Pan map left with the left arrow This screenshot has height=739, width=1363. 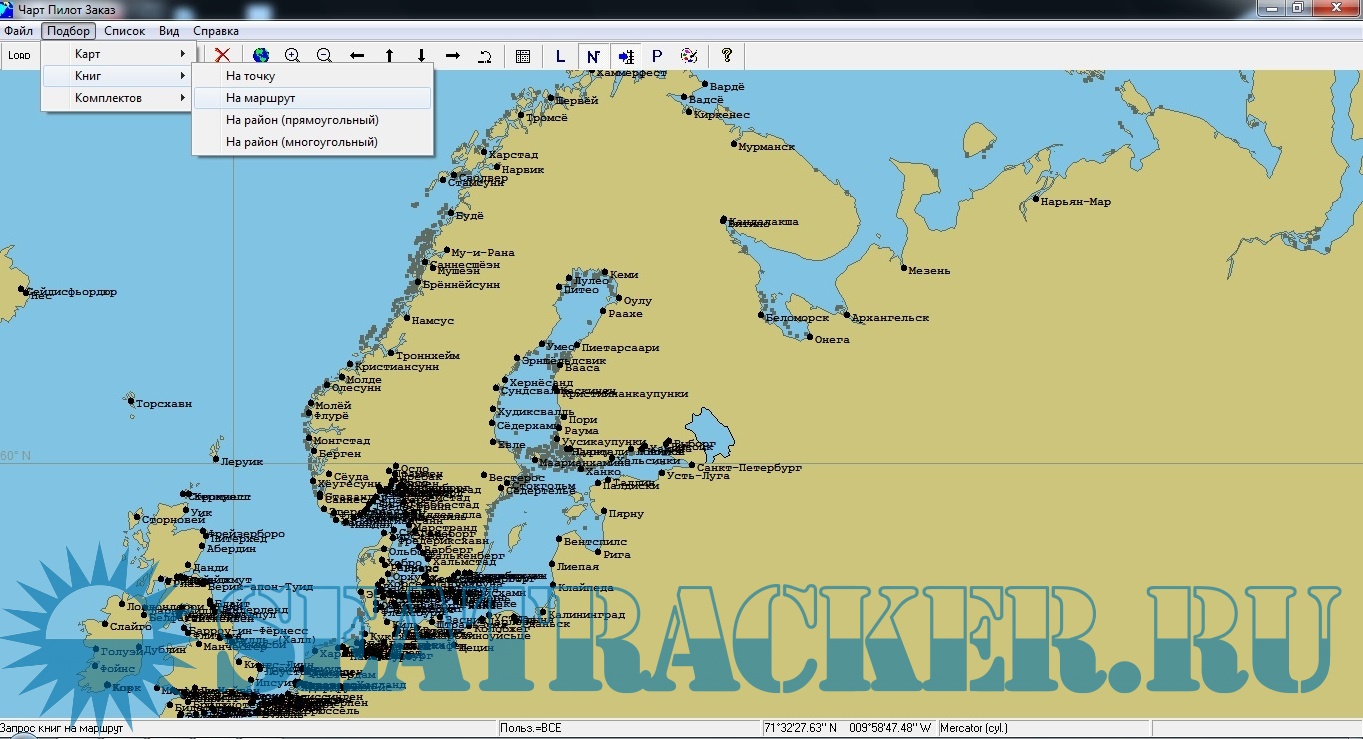[357, 56]
